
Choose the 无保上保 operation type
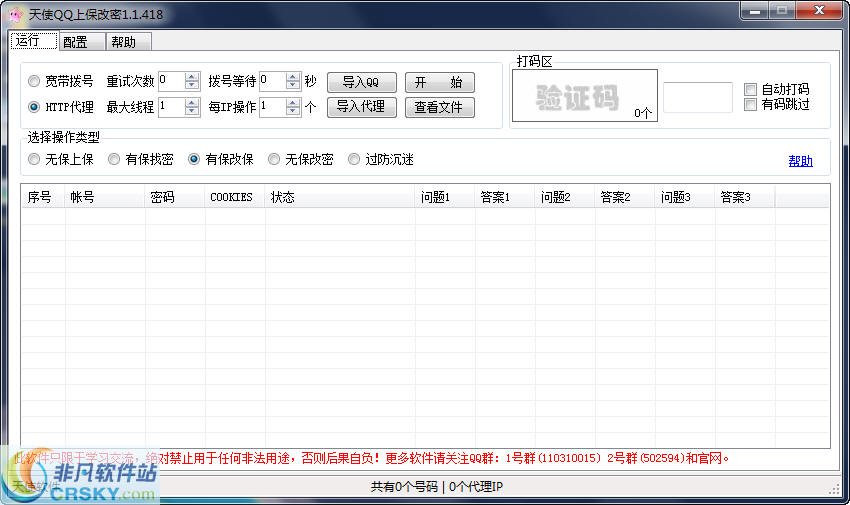(x=61, y=159)
